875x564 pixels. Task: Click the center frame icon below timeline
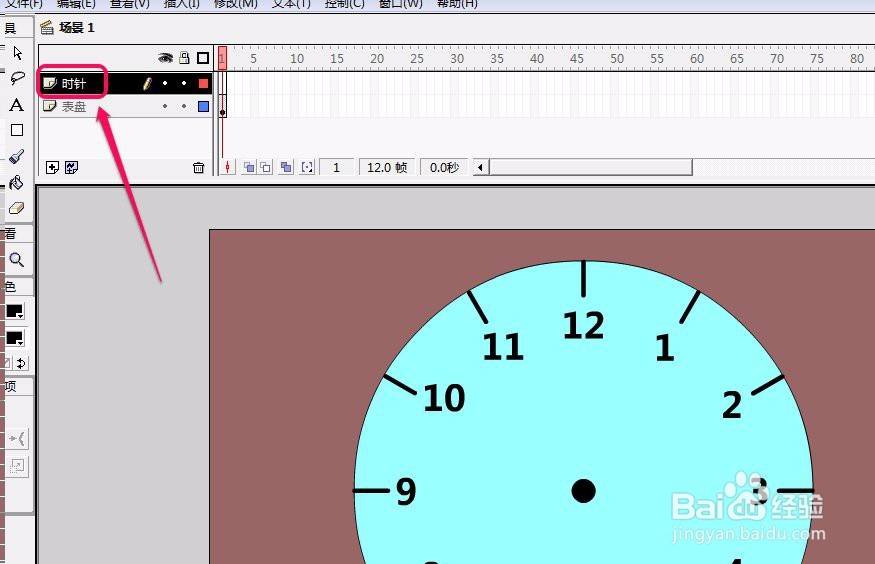click(x=227, y=167)
